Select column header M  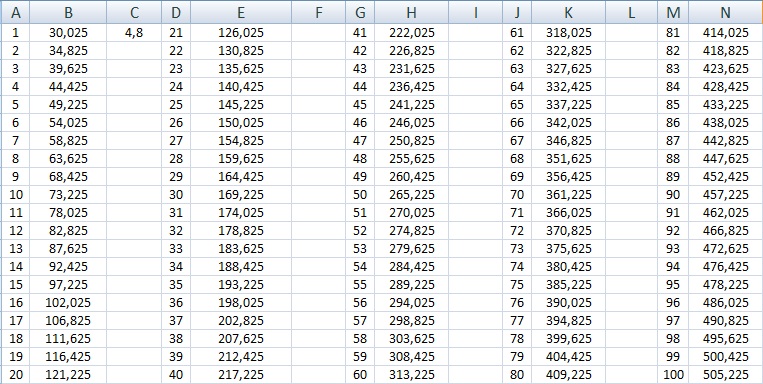[x=673, y=12]
